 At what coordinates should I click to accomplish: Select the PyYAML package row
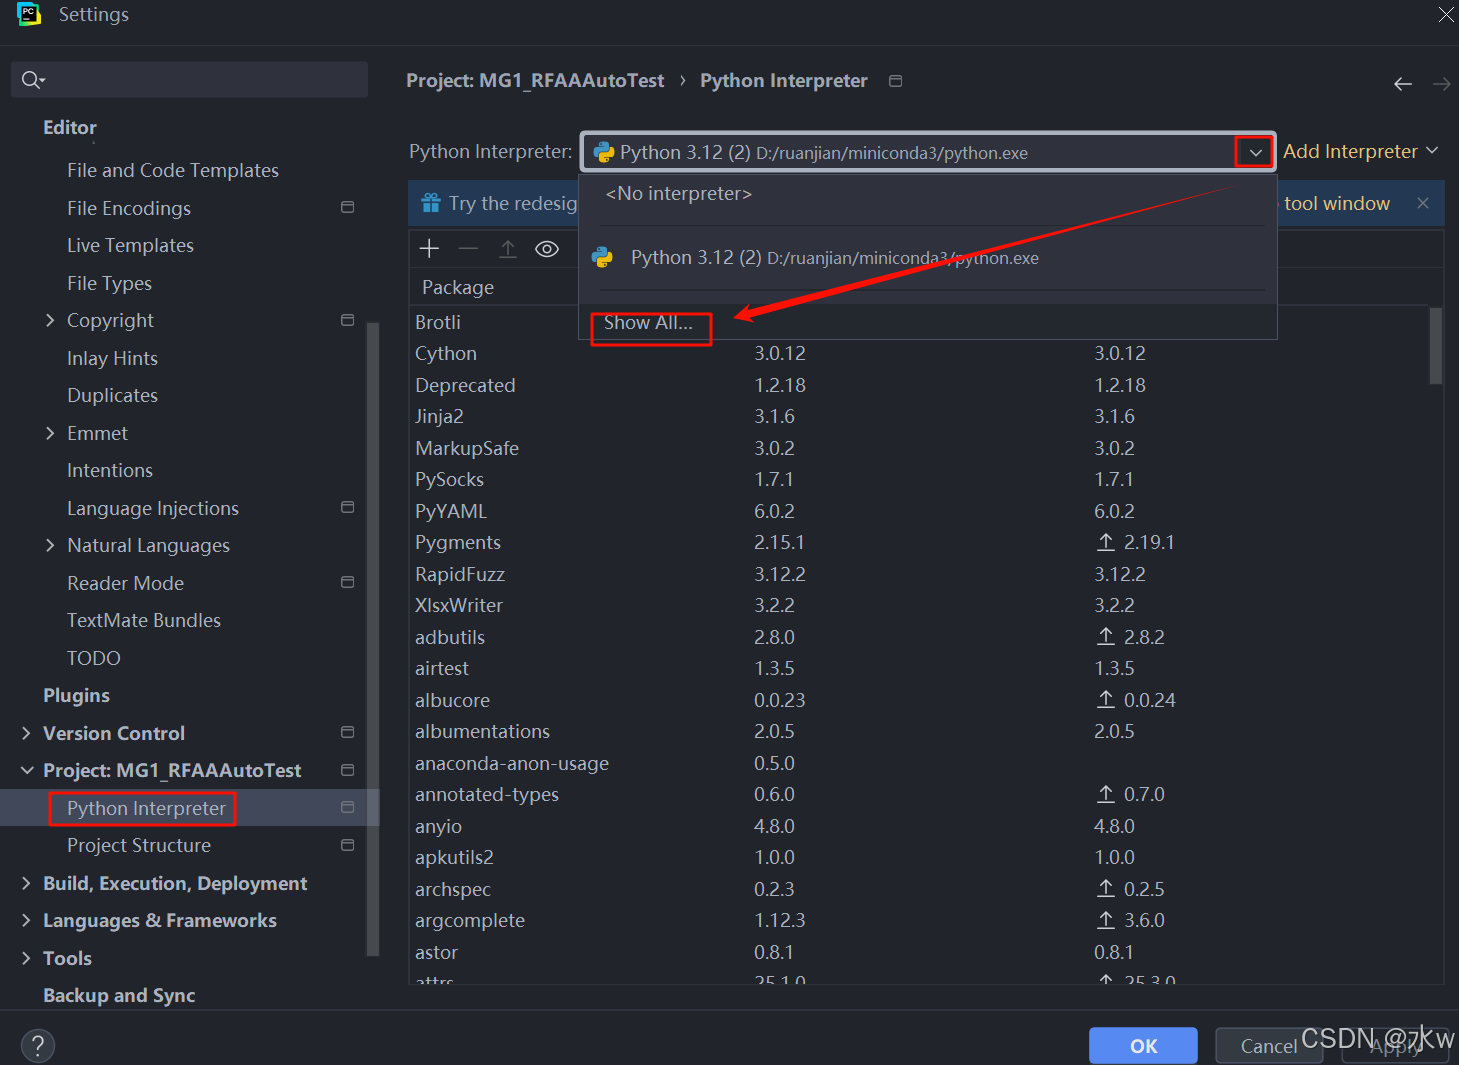(920, 511)
